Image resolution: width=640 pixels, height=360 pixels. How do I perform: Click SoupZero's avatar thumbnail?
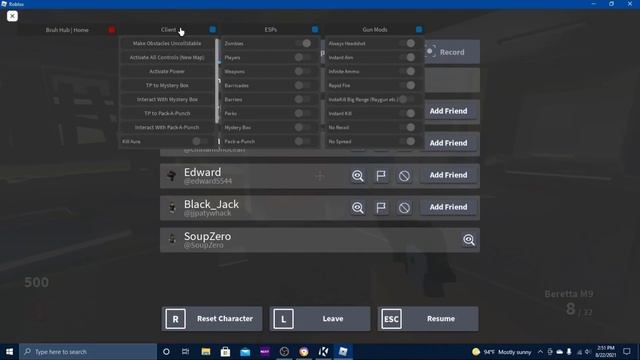coord(172,240)
